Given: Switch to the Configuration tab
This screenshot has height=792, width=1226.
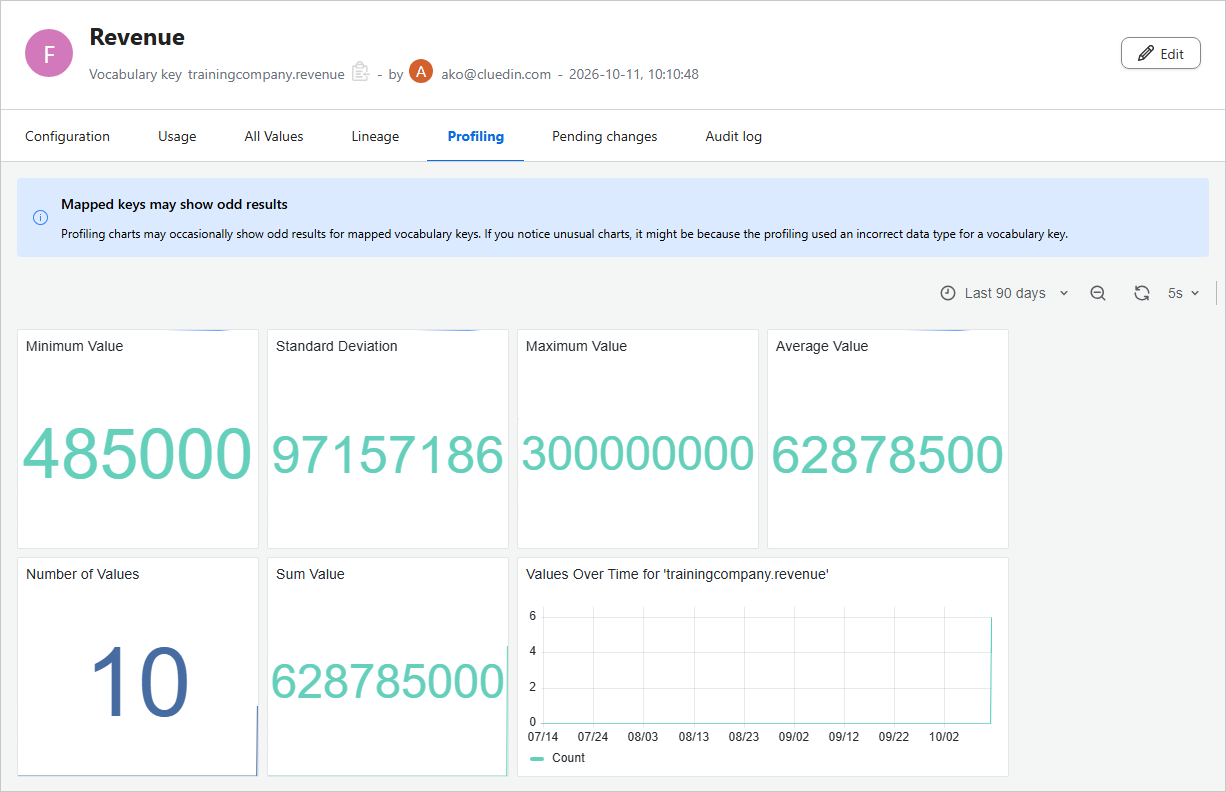Looking at the screenshot, I should 67,136.
